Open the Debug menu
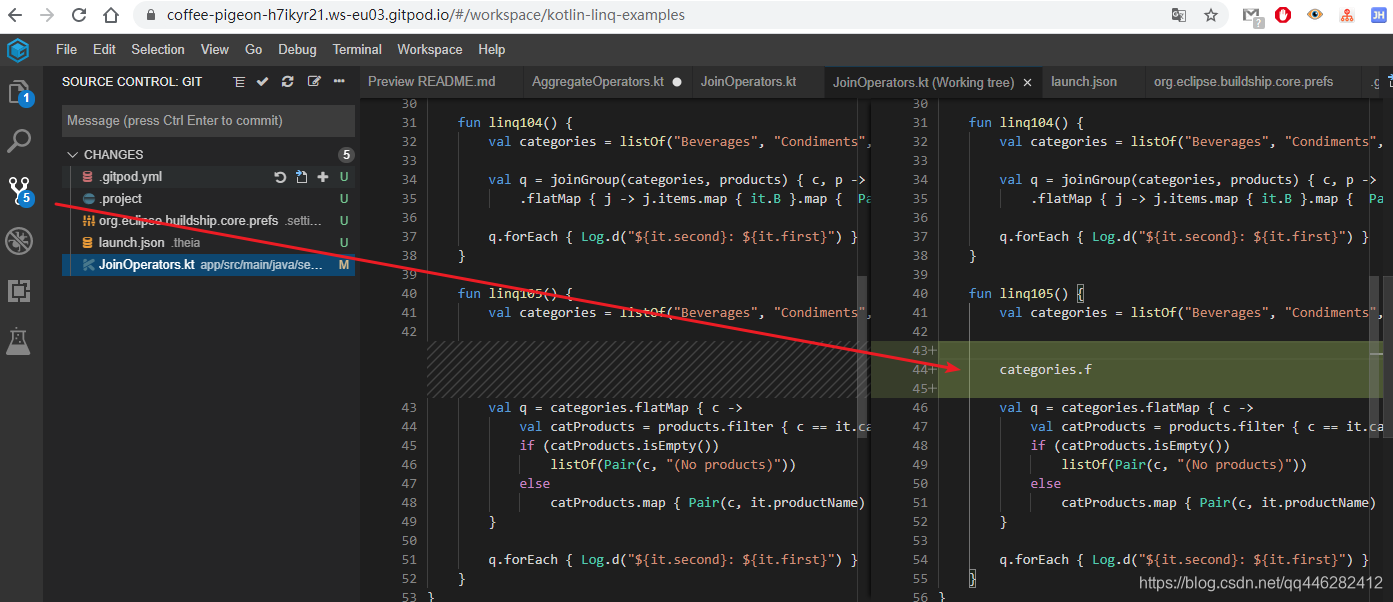This screenshot has height=602, width=1393. tap(297, 49)
